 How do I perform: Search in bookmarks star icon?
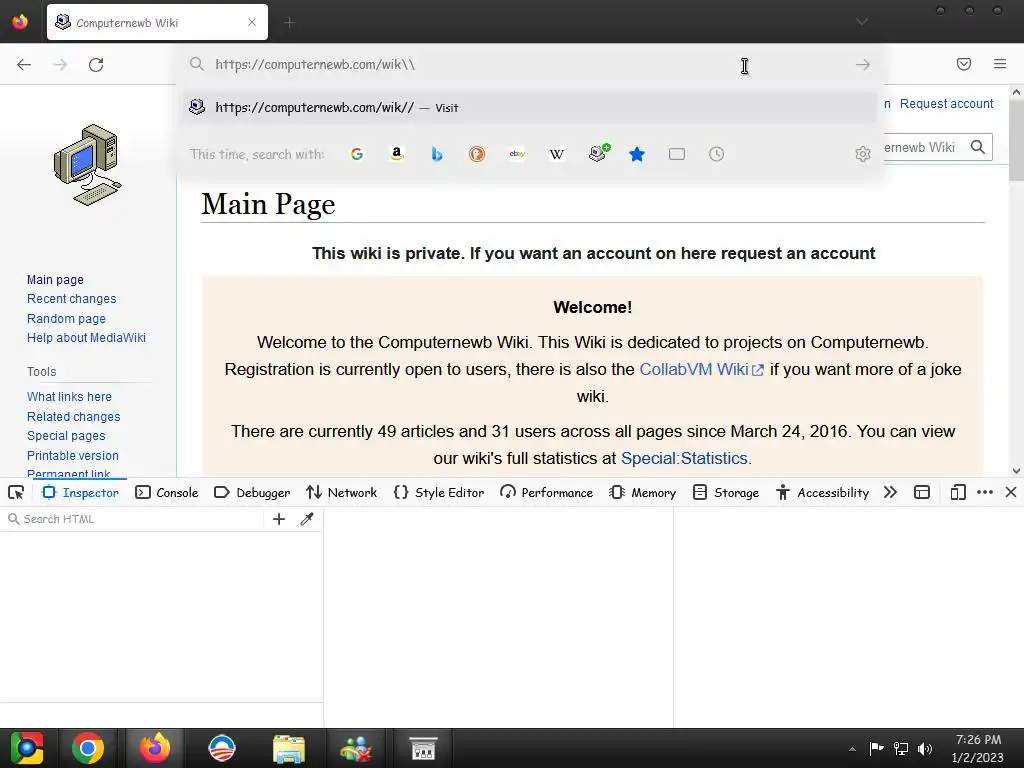click(637, 154)
